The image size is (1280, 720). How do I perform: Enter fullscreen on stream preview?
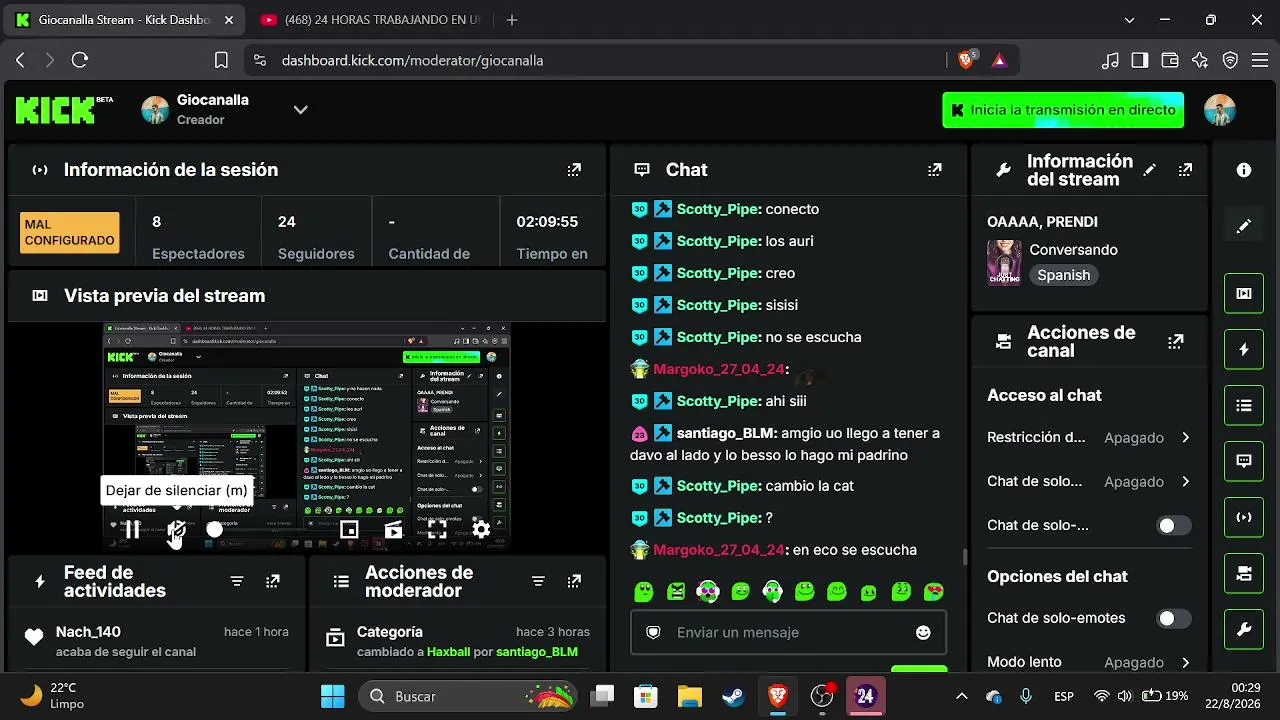tap(437, 530)
